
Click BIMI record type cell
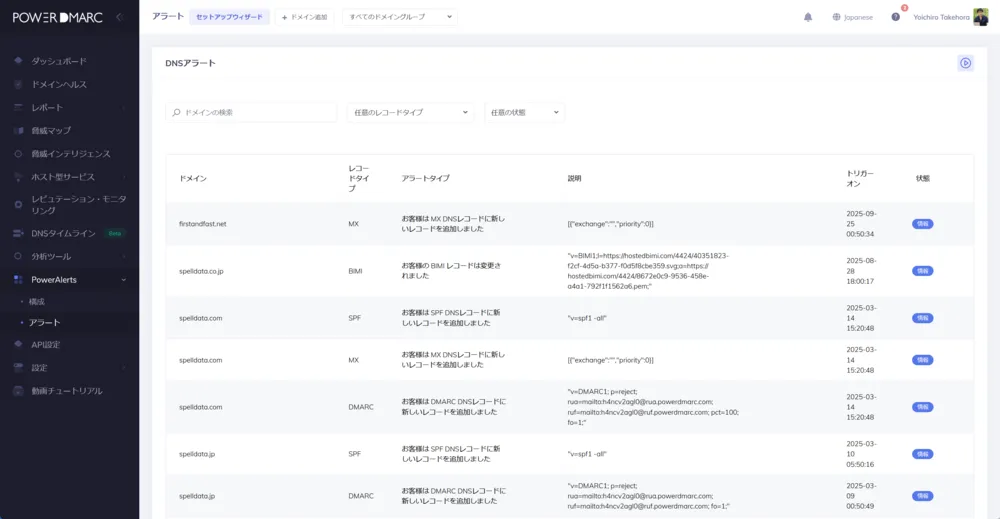(x=355, y=271)
